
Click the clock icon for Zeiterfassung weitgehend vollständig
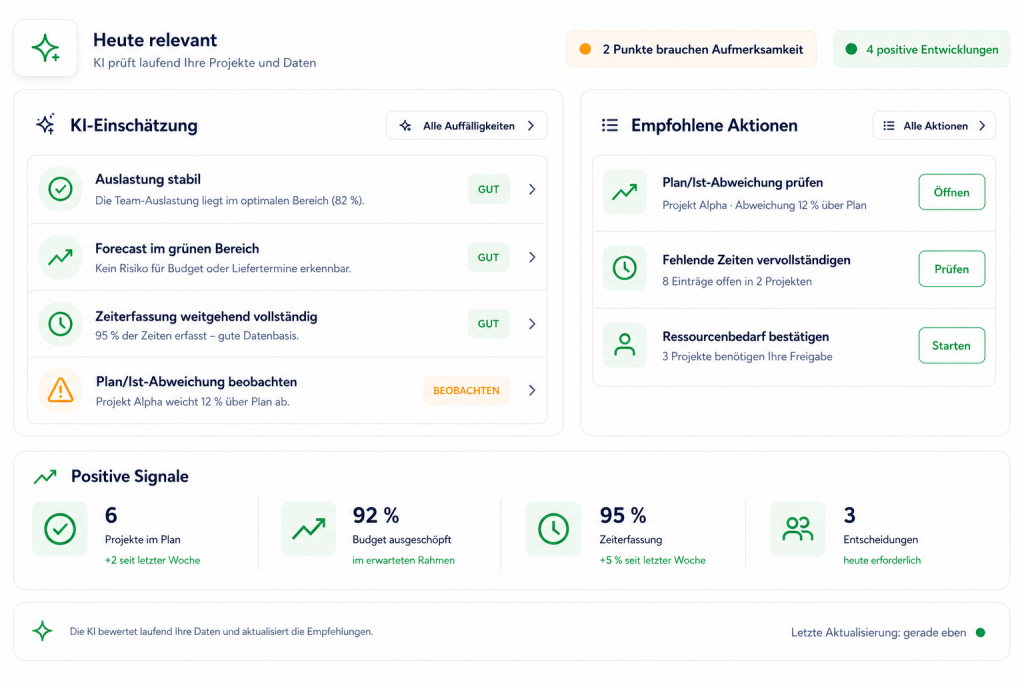60,324
